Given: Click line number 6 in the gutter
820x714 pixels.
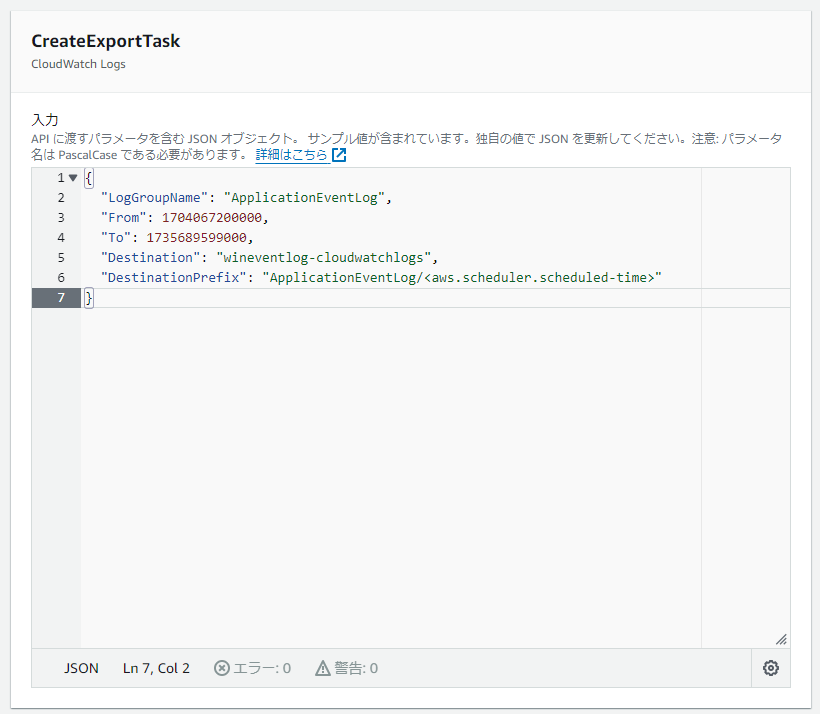Looking at the screenshot, I should pos(61,277).
